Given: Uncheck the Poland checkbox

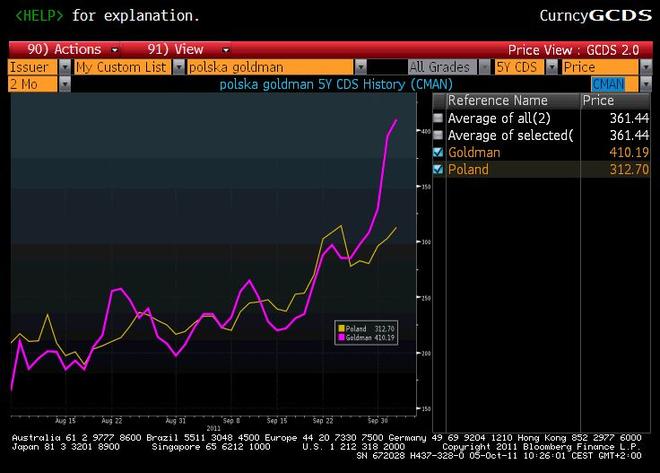Looking at the screenshot, I should (438, 169).
